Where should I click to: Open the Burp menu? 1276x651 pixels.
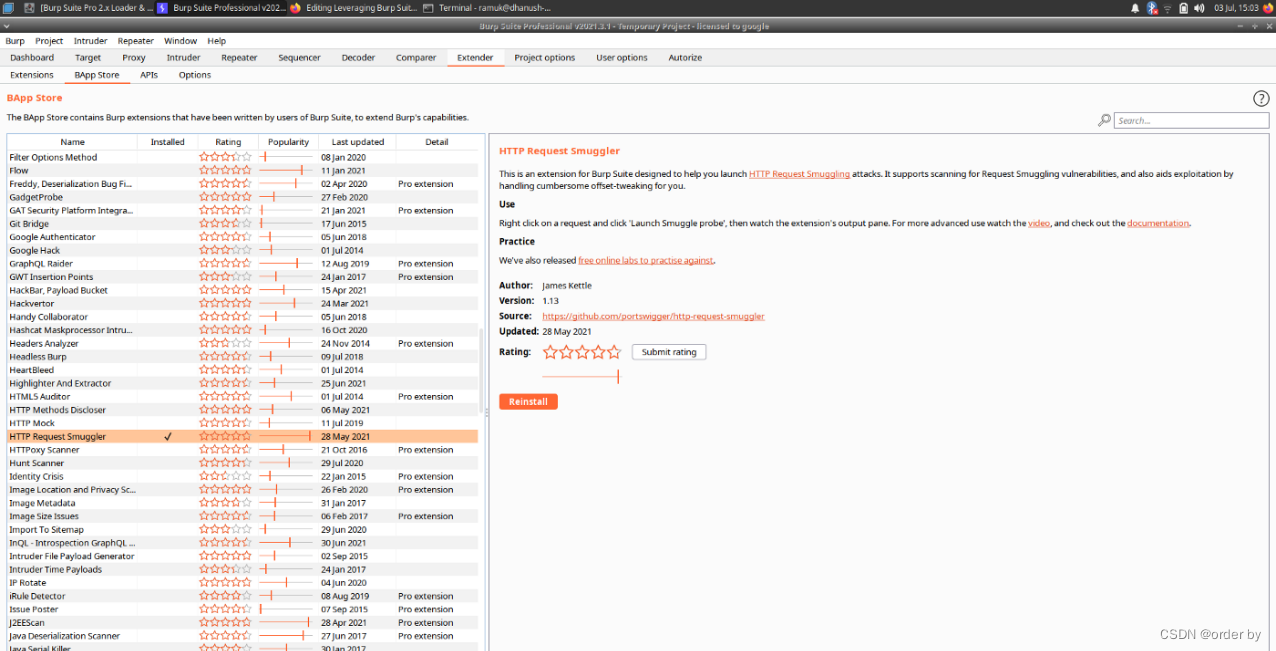(x=15, y=41)
